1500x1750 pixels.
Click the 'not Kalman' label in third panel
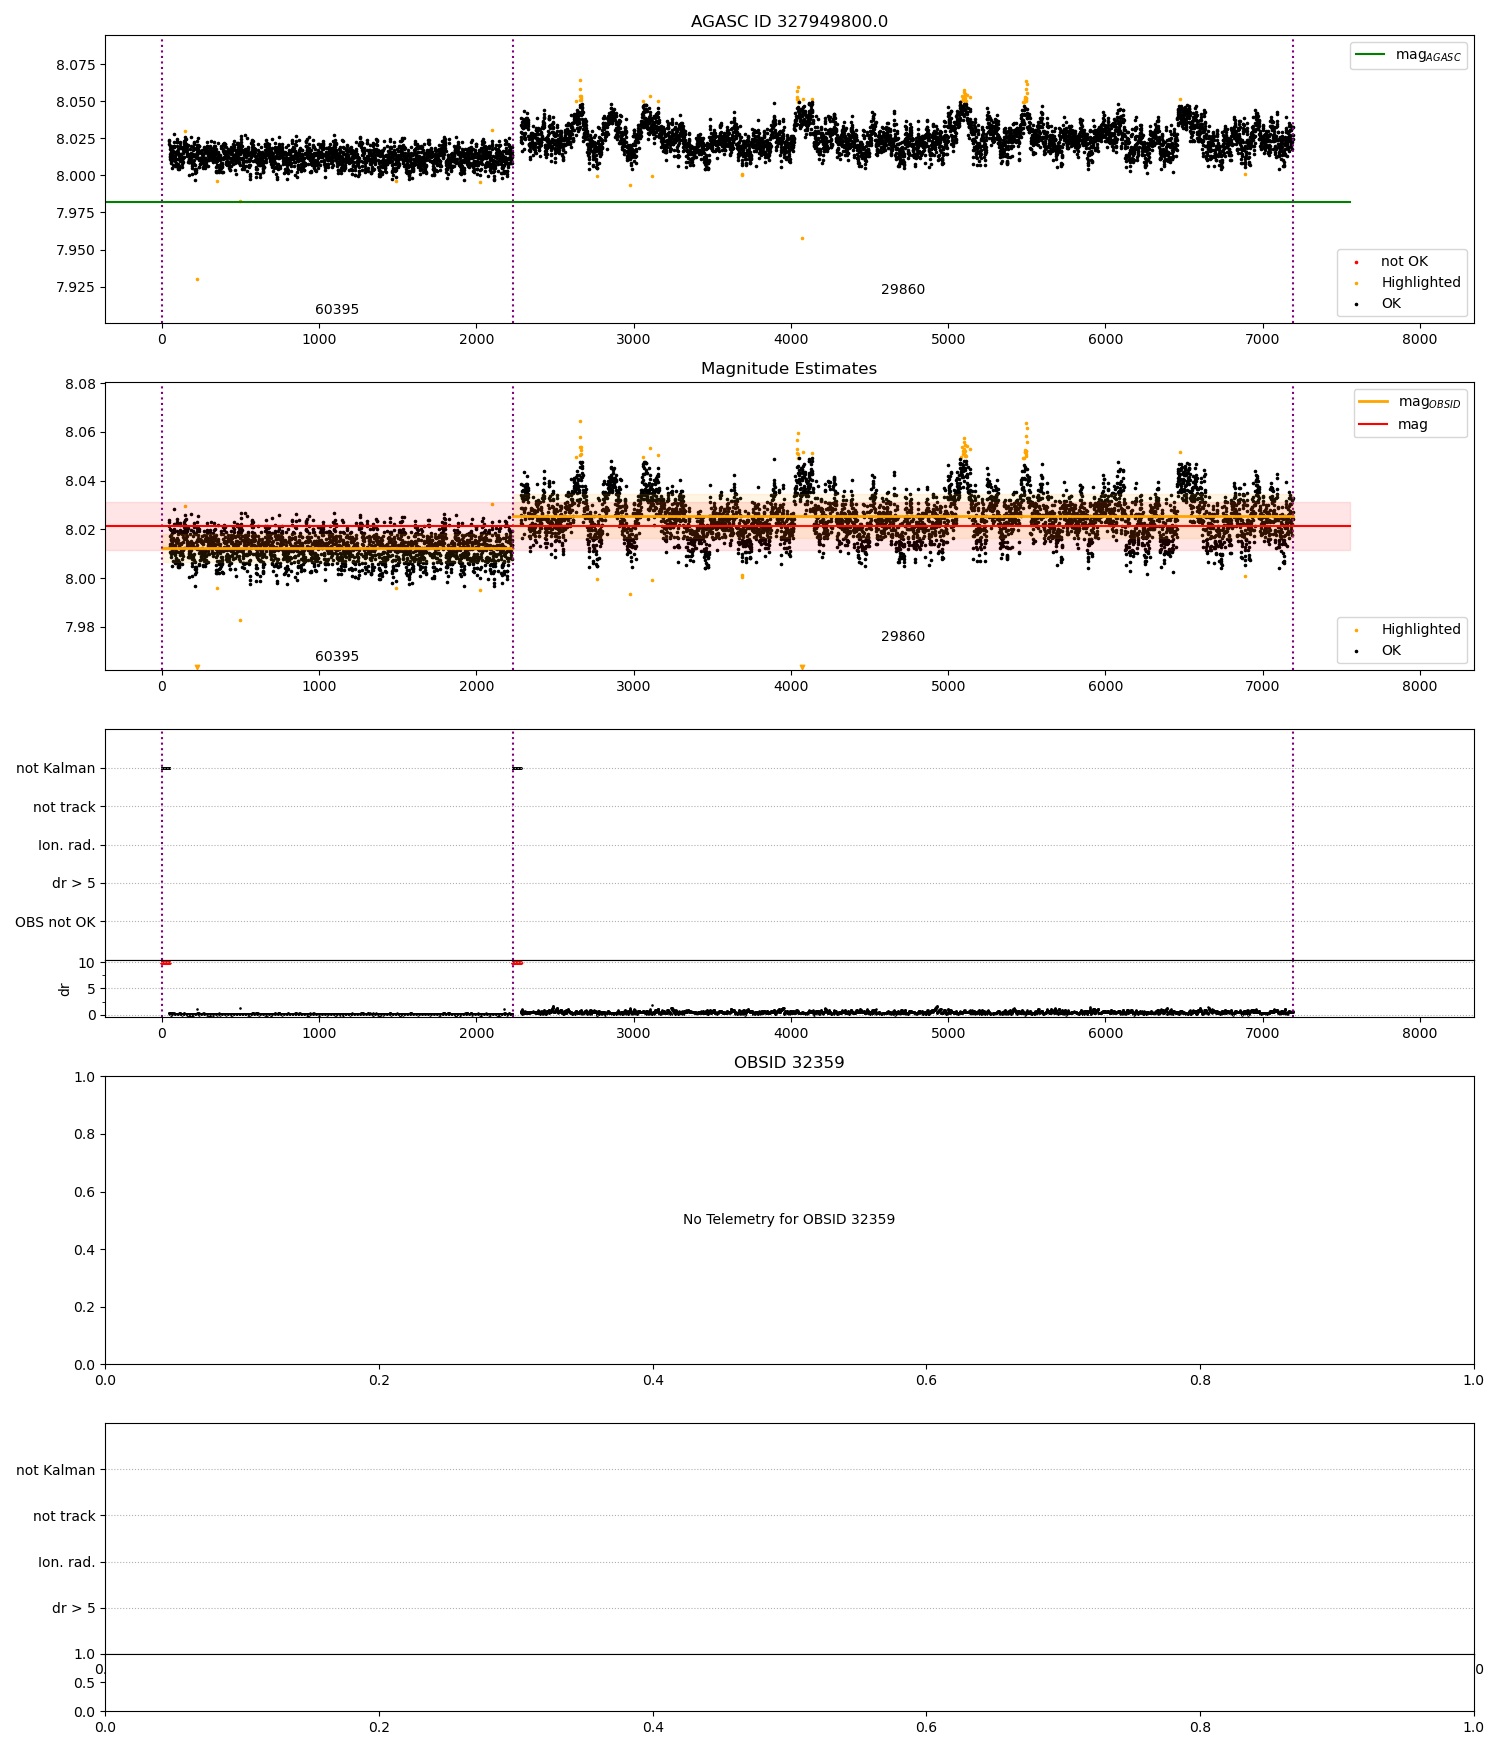(x=56, y=769)
